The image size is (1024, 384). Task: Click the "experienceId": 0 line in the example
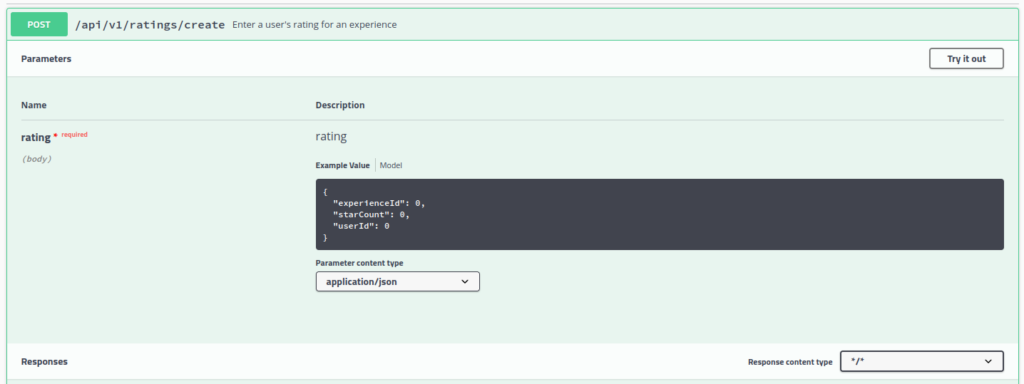(x=379, y=203)
